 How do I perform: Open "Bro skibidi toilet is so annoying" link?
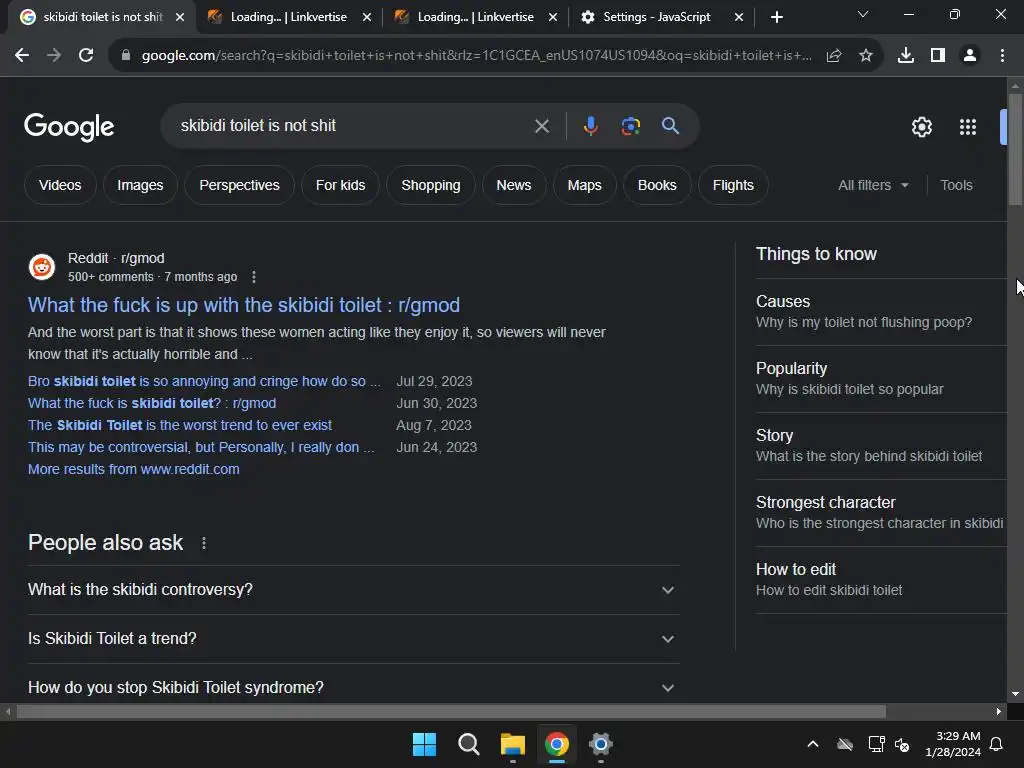(x=204, y=381)
